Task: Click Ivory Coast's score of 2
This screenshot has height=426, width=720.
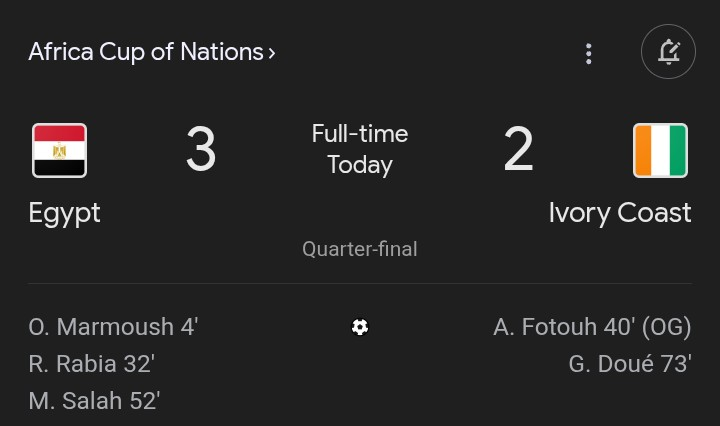Action: (518, 151)
